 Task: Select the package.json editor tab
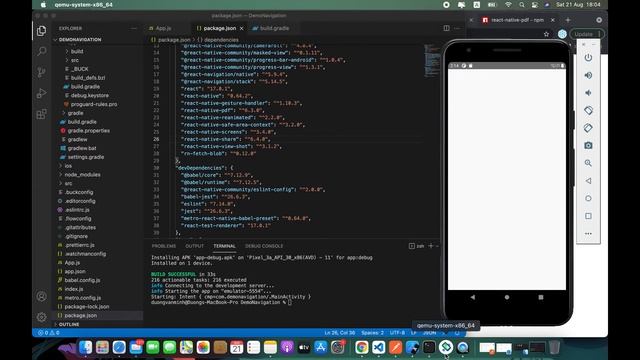(x=220, y=28)
